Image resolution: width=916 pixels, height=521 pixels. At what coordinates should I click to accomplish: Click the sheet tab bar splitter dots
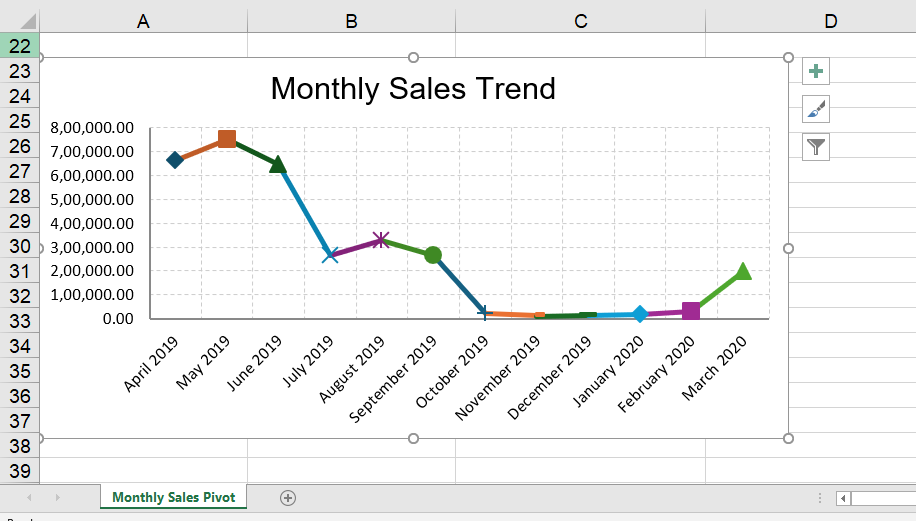click(x=820, y=498)
